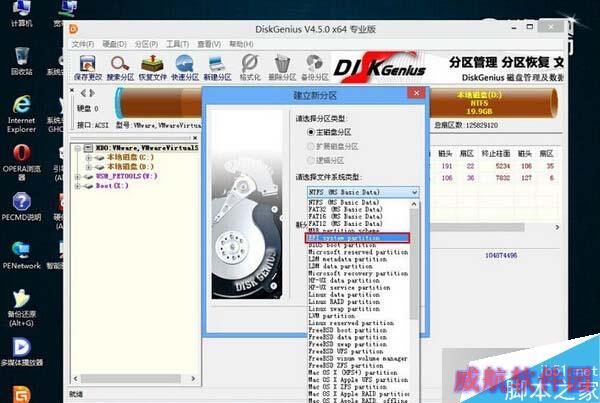Select USB_PETOOLS(W:) in the disk tree
This screenshot has height=403, width=600.
tap(126, 176)
